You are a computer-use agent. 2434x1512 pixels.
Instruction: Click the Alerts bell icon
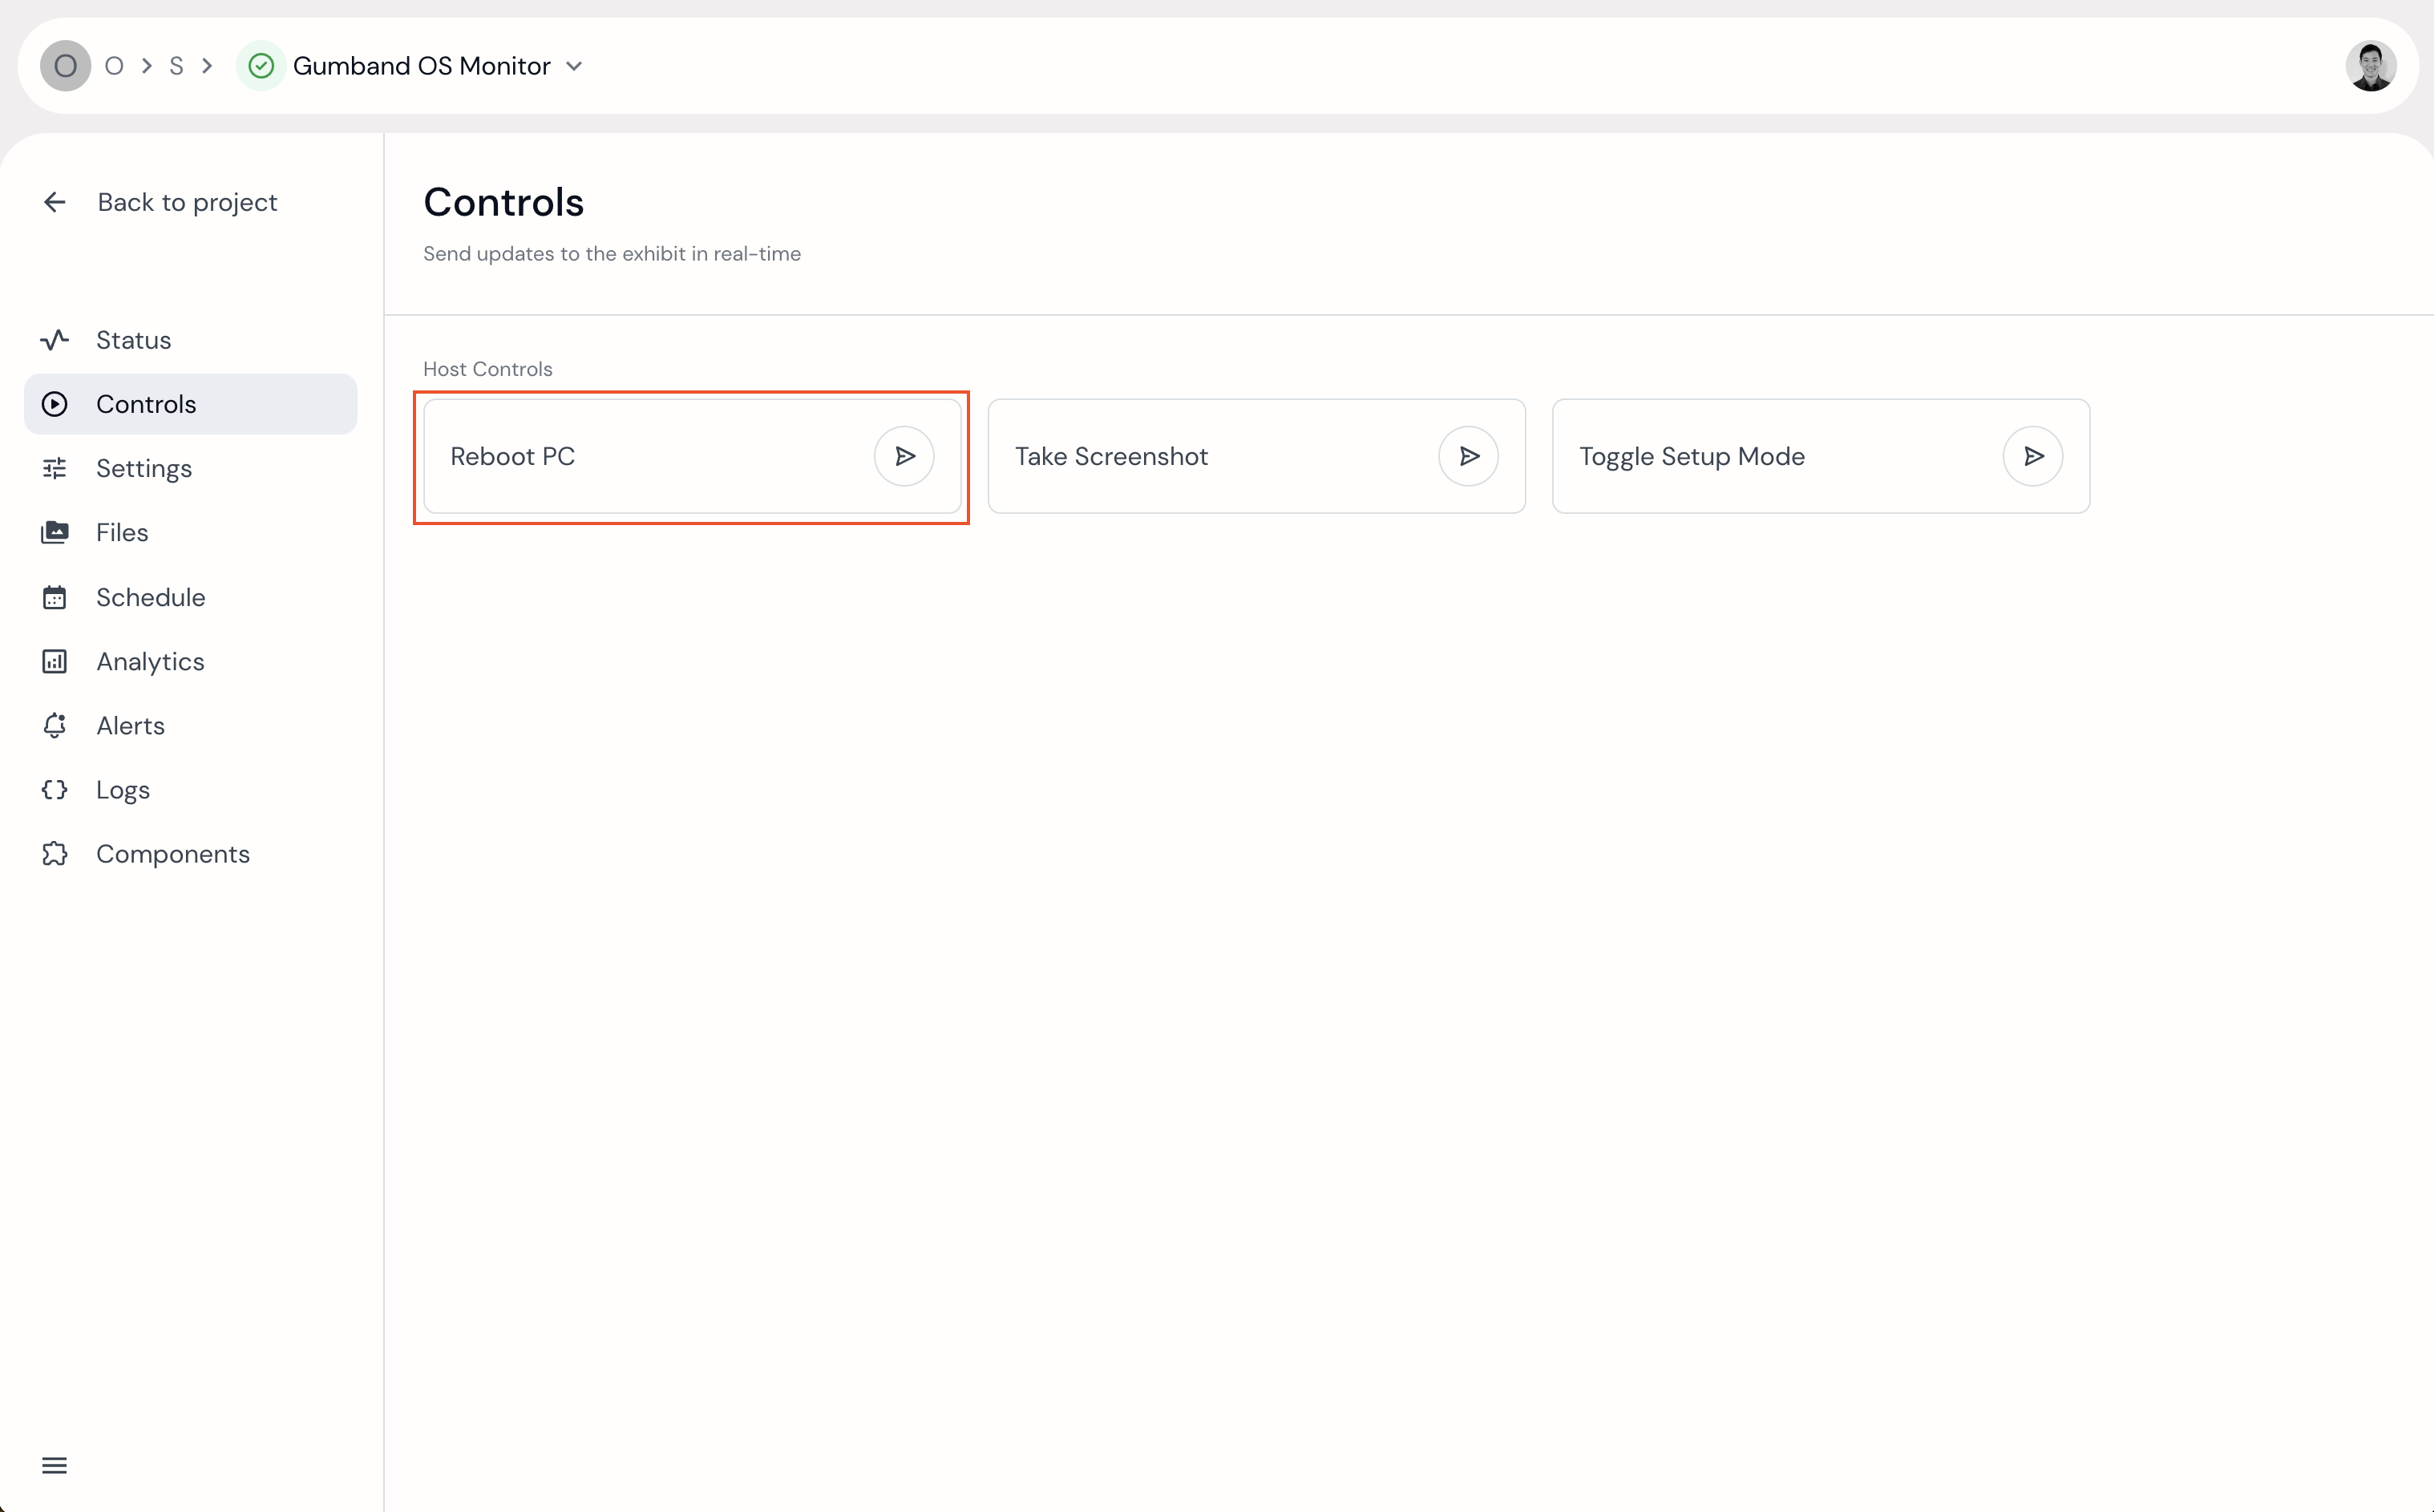55,725
